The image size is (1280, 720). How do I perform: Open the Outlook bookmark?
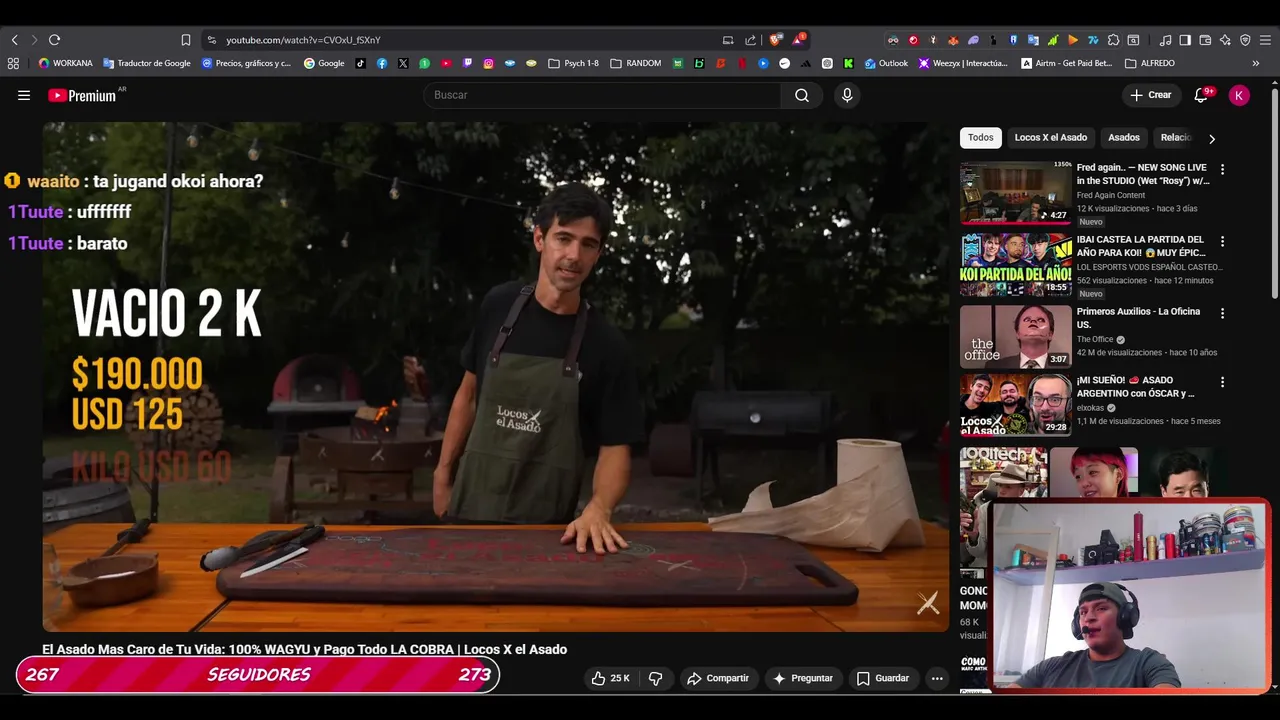tap(887, 63)
